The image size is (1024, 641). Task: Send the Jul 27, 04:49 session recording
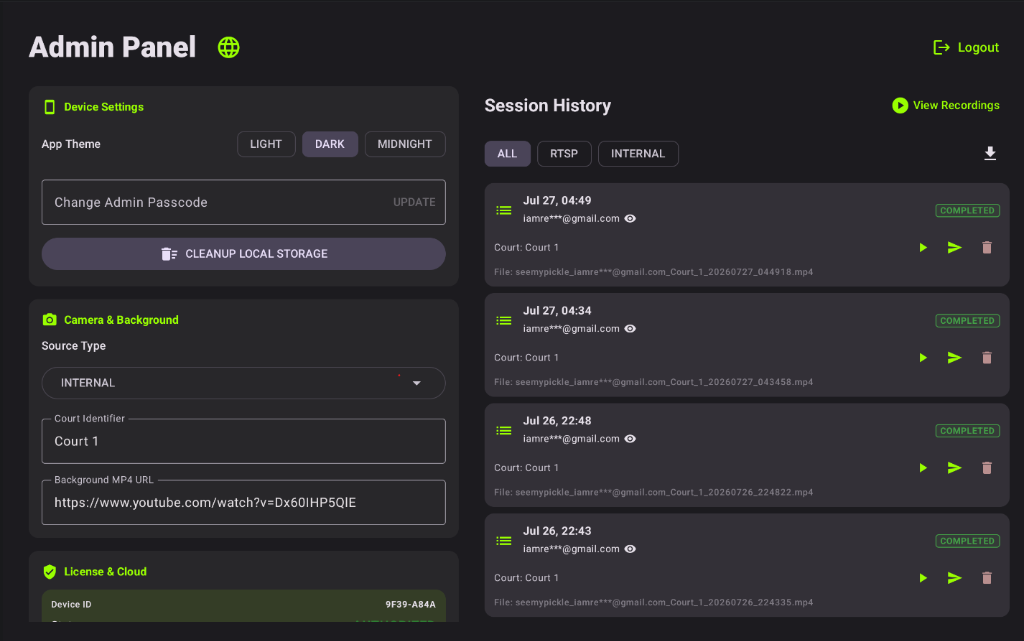click(x=955, y=247)
